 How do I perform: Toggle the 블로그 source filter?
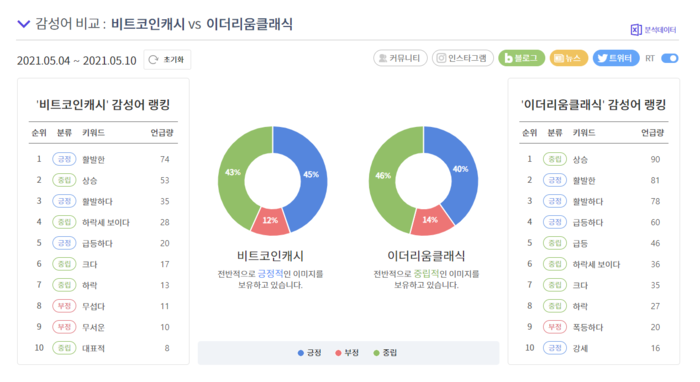tap(521, 58)
